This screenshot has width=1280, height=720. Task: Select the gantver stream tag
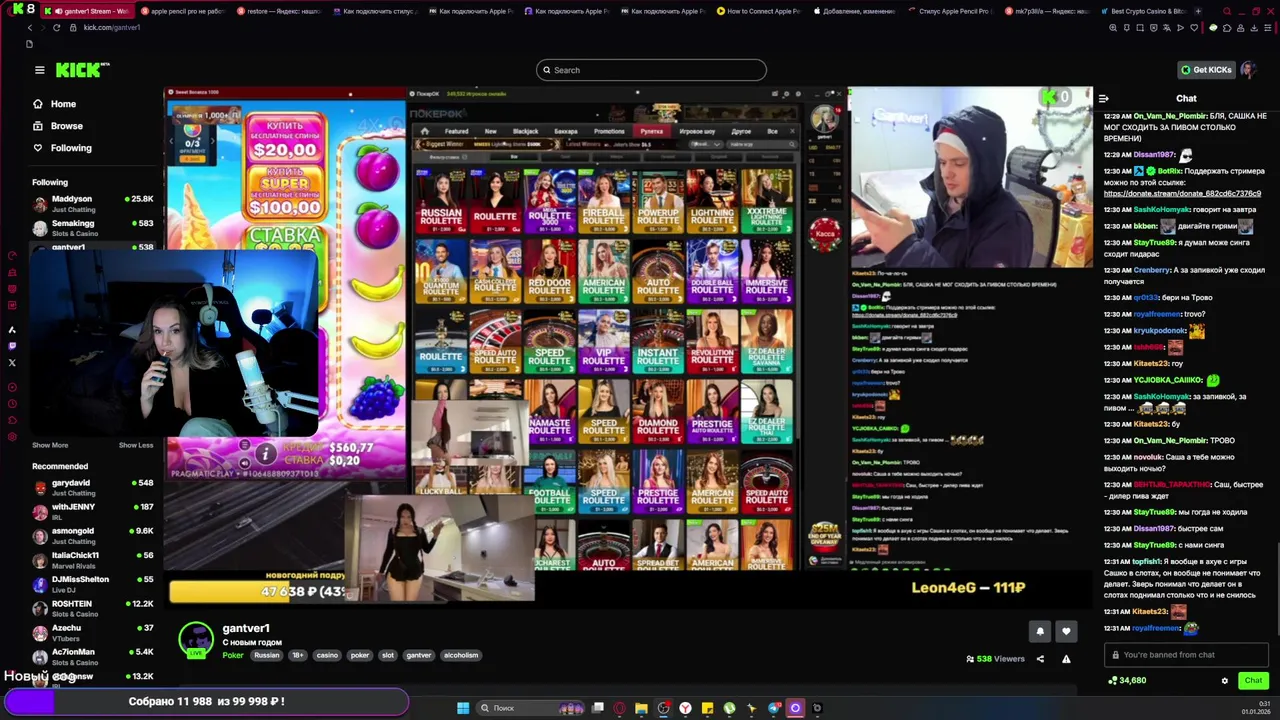[419, 655]
